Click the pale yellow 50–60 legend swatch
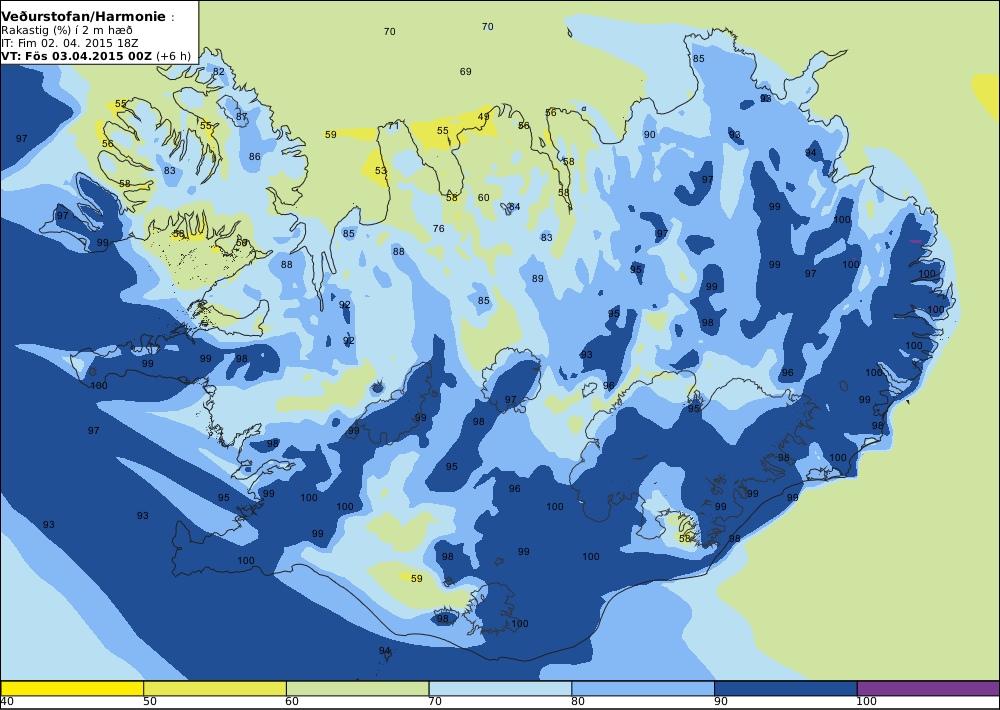Screen dimensions: 1000x710 pos(215,688)
